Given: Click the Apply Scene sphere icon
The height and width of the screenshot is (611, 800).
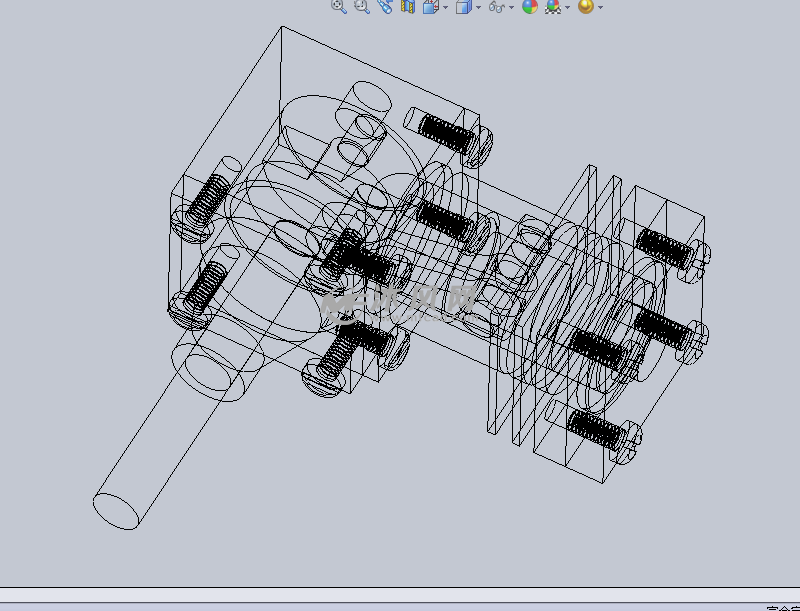Looking at the screenshot, I should pyautogui.click(x=551, y=8).
